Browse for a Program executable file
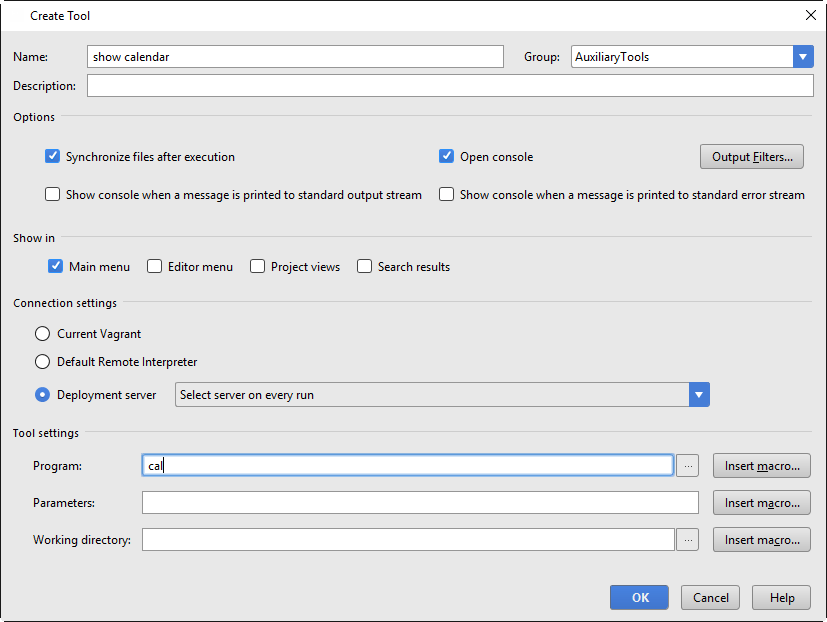Screen dimensions: 827x622 pos(687,464)
